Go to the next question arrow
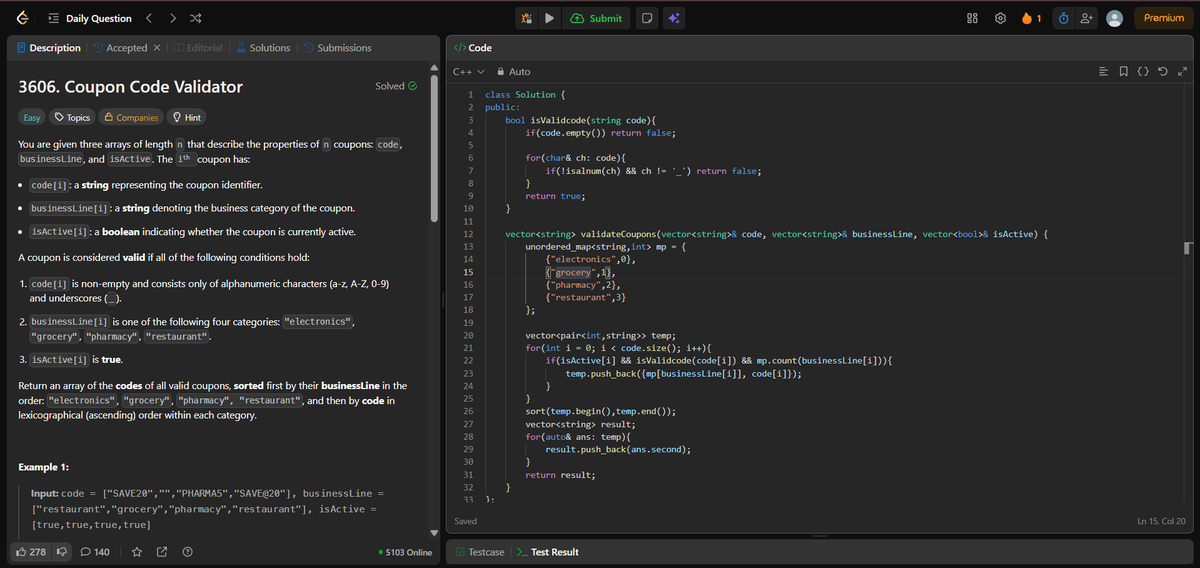The width and height of the screenshot is (1200, 568). tap(172, 18)
